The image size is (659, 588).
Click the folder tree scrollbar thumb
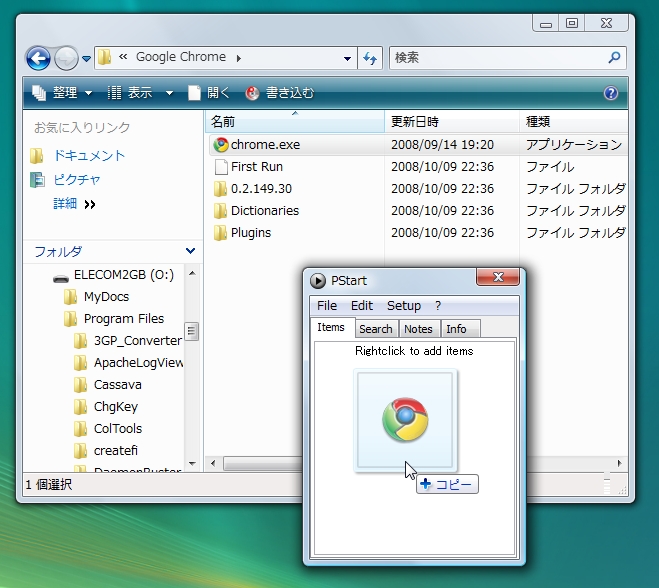[192, 332]
